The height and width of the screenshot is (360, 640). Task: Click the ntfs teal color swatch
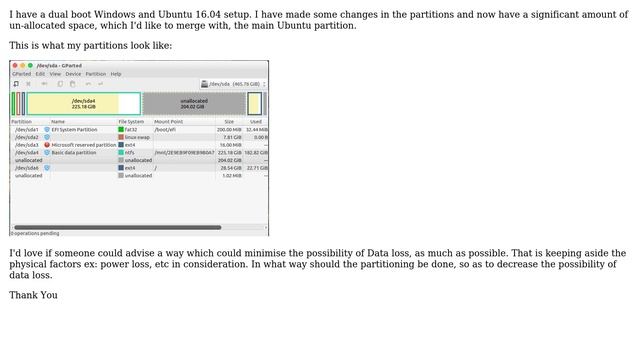121,153
